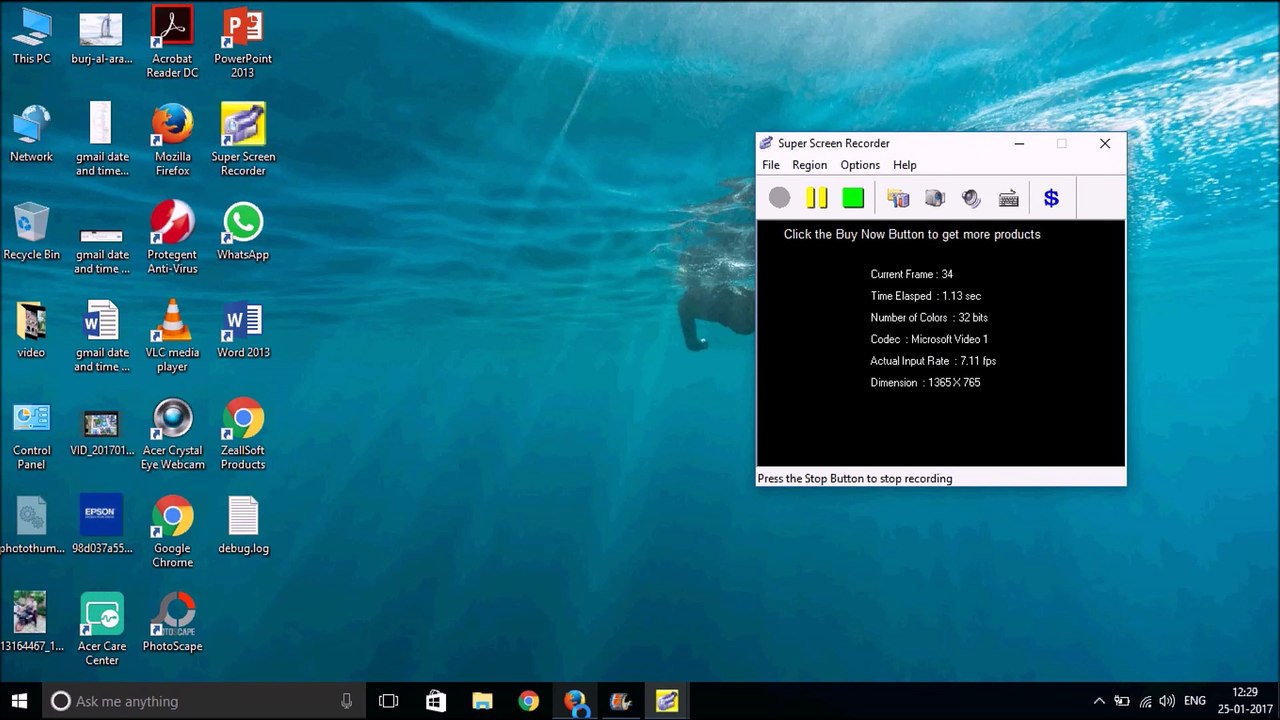This screenshot has width=1280, height=720.
Task: Open the ENG language selector in taskbar
Action: tap(1194, 701)
